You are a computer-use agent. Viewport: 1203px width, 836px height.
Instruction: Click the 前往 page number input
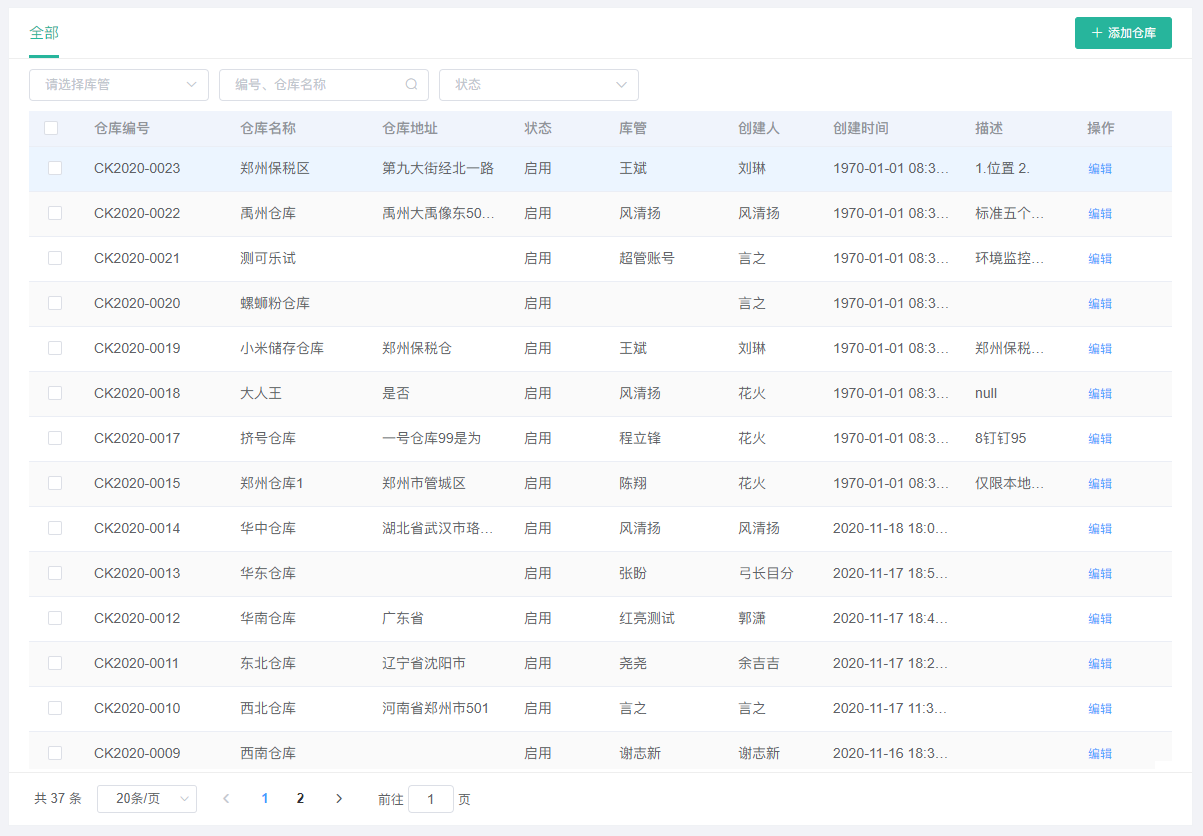[431, 799]
